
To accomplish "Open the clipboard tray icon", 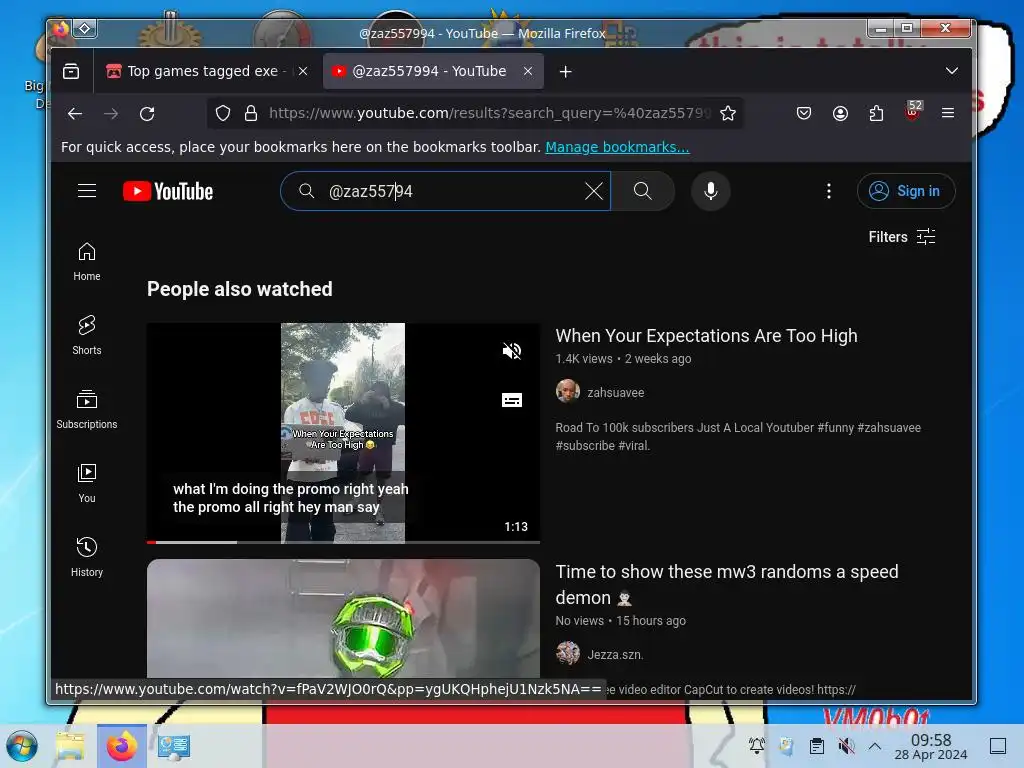I will [x=816, y=746].
